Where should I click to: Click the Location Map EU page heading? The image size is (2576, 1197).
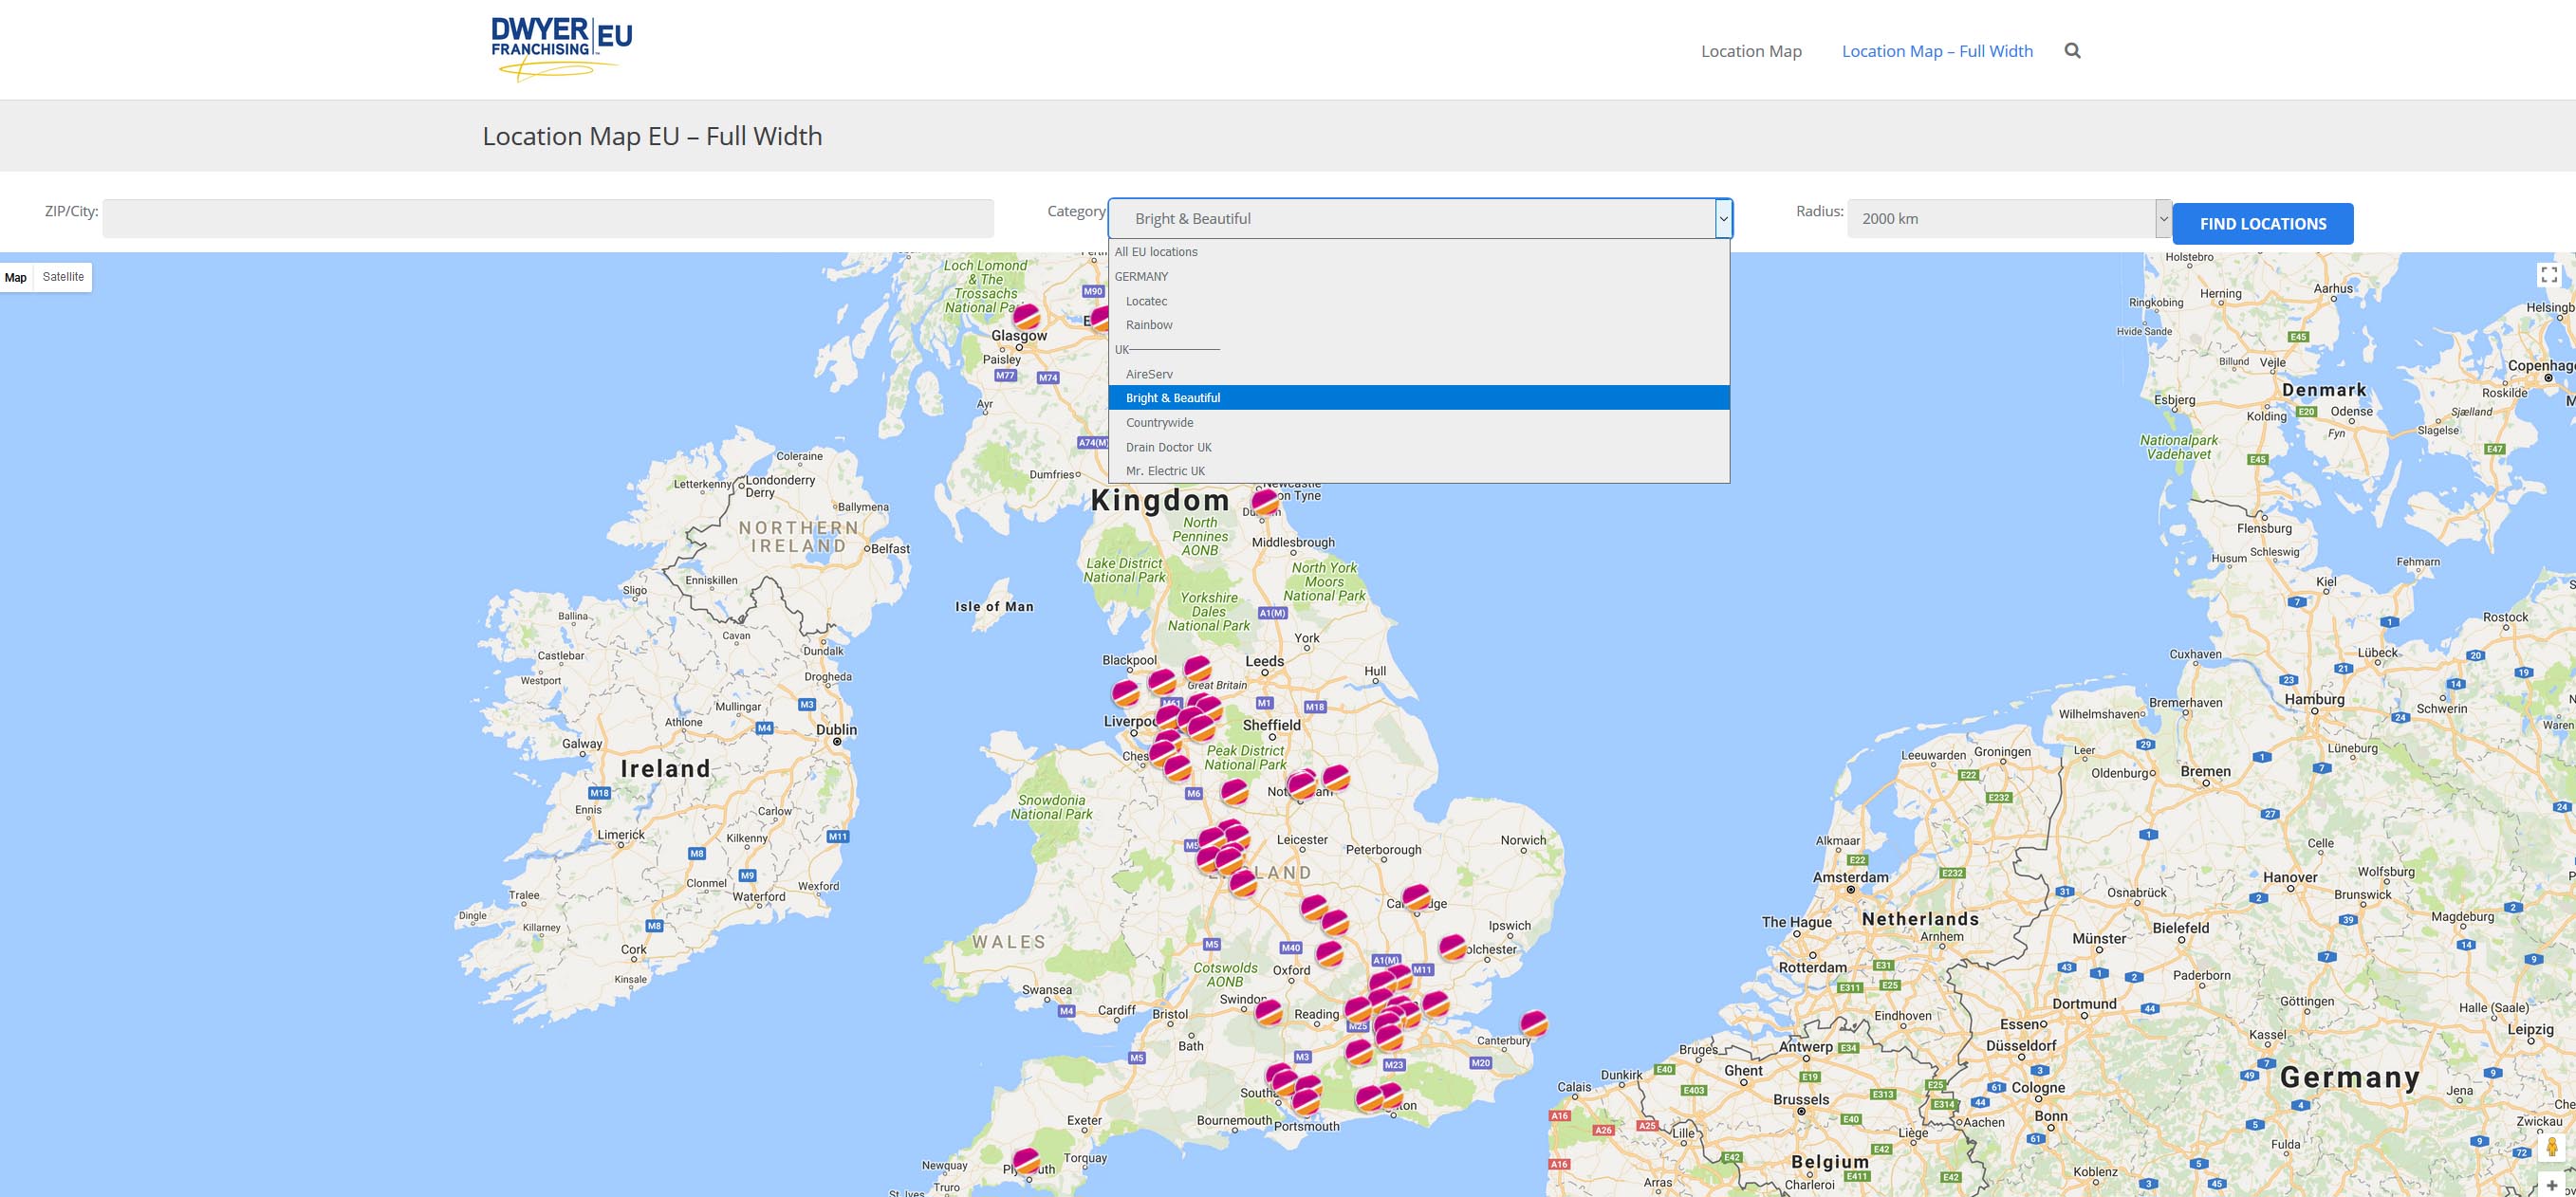click(652, 136)
